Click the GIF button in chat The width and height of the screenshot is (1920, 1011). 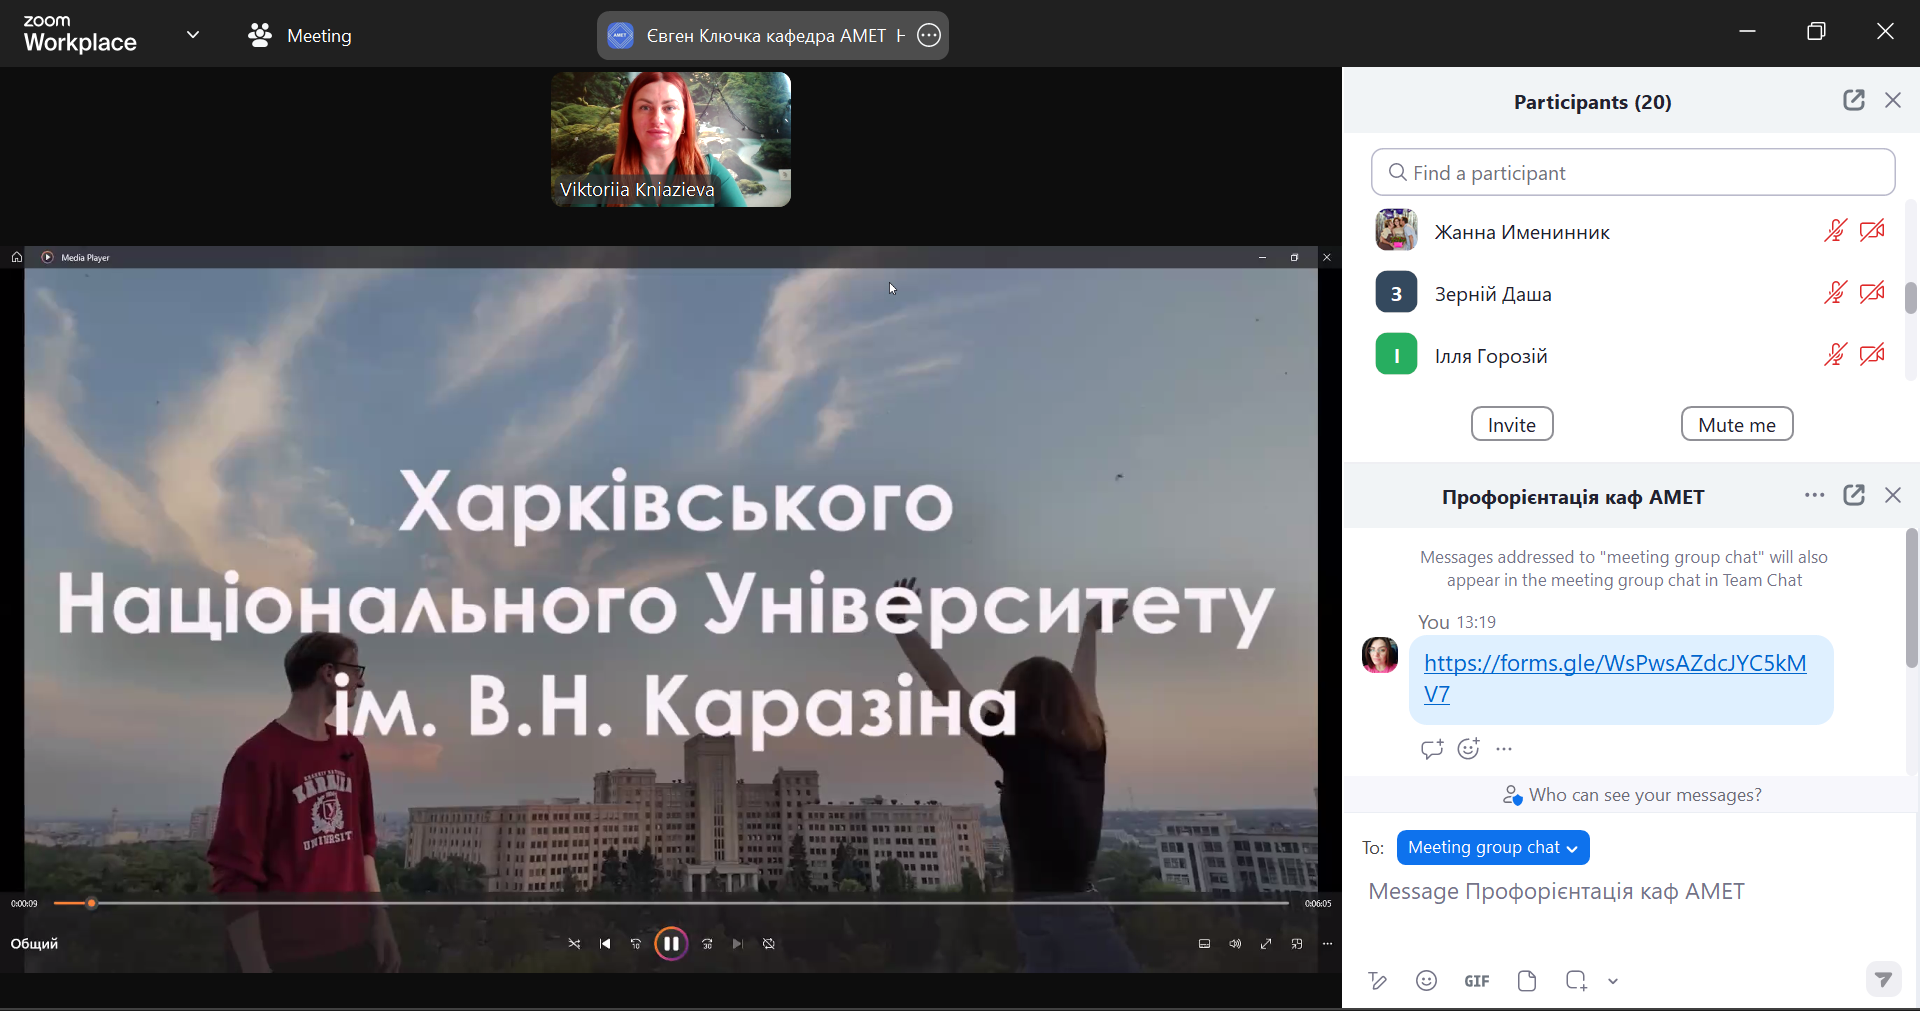click(x=1477, y=981)
